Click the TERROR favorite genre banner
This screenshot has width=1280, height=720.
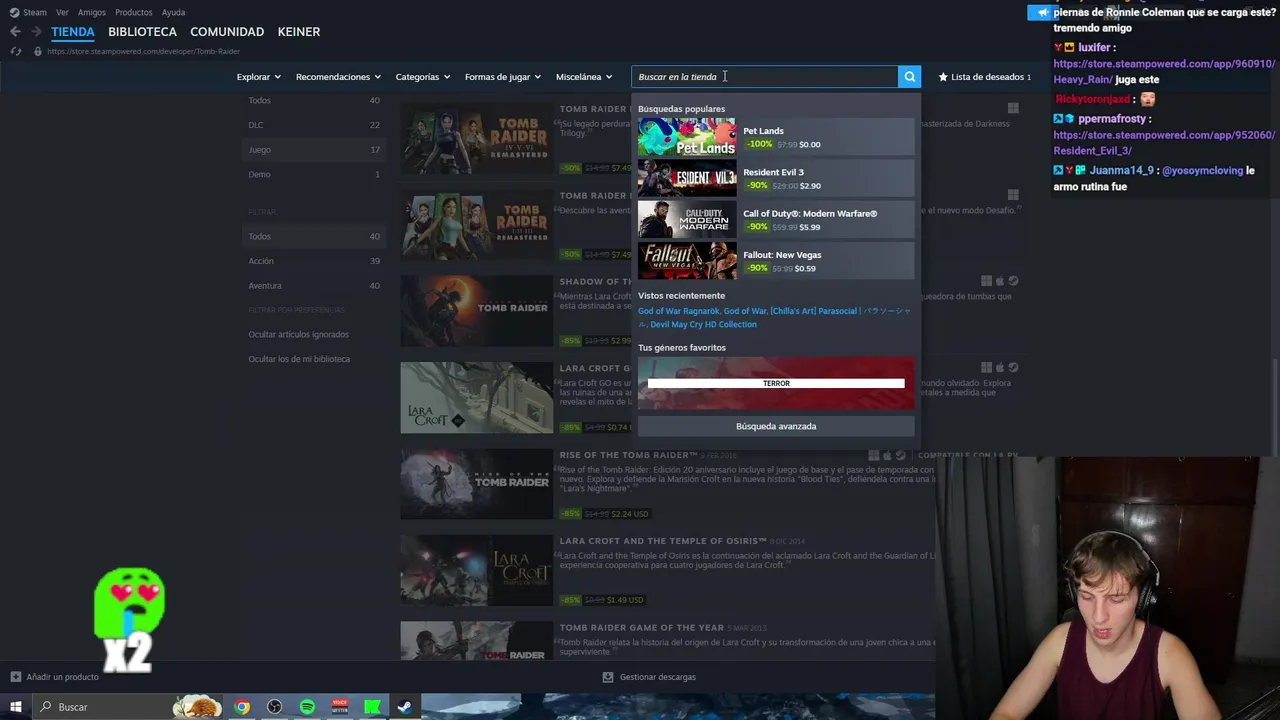click(776, 383)
